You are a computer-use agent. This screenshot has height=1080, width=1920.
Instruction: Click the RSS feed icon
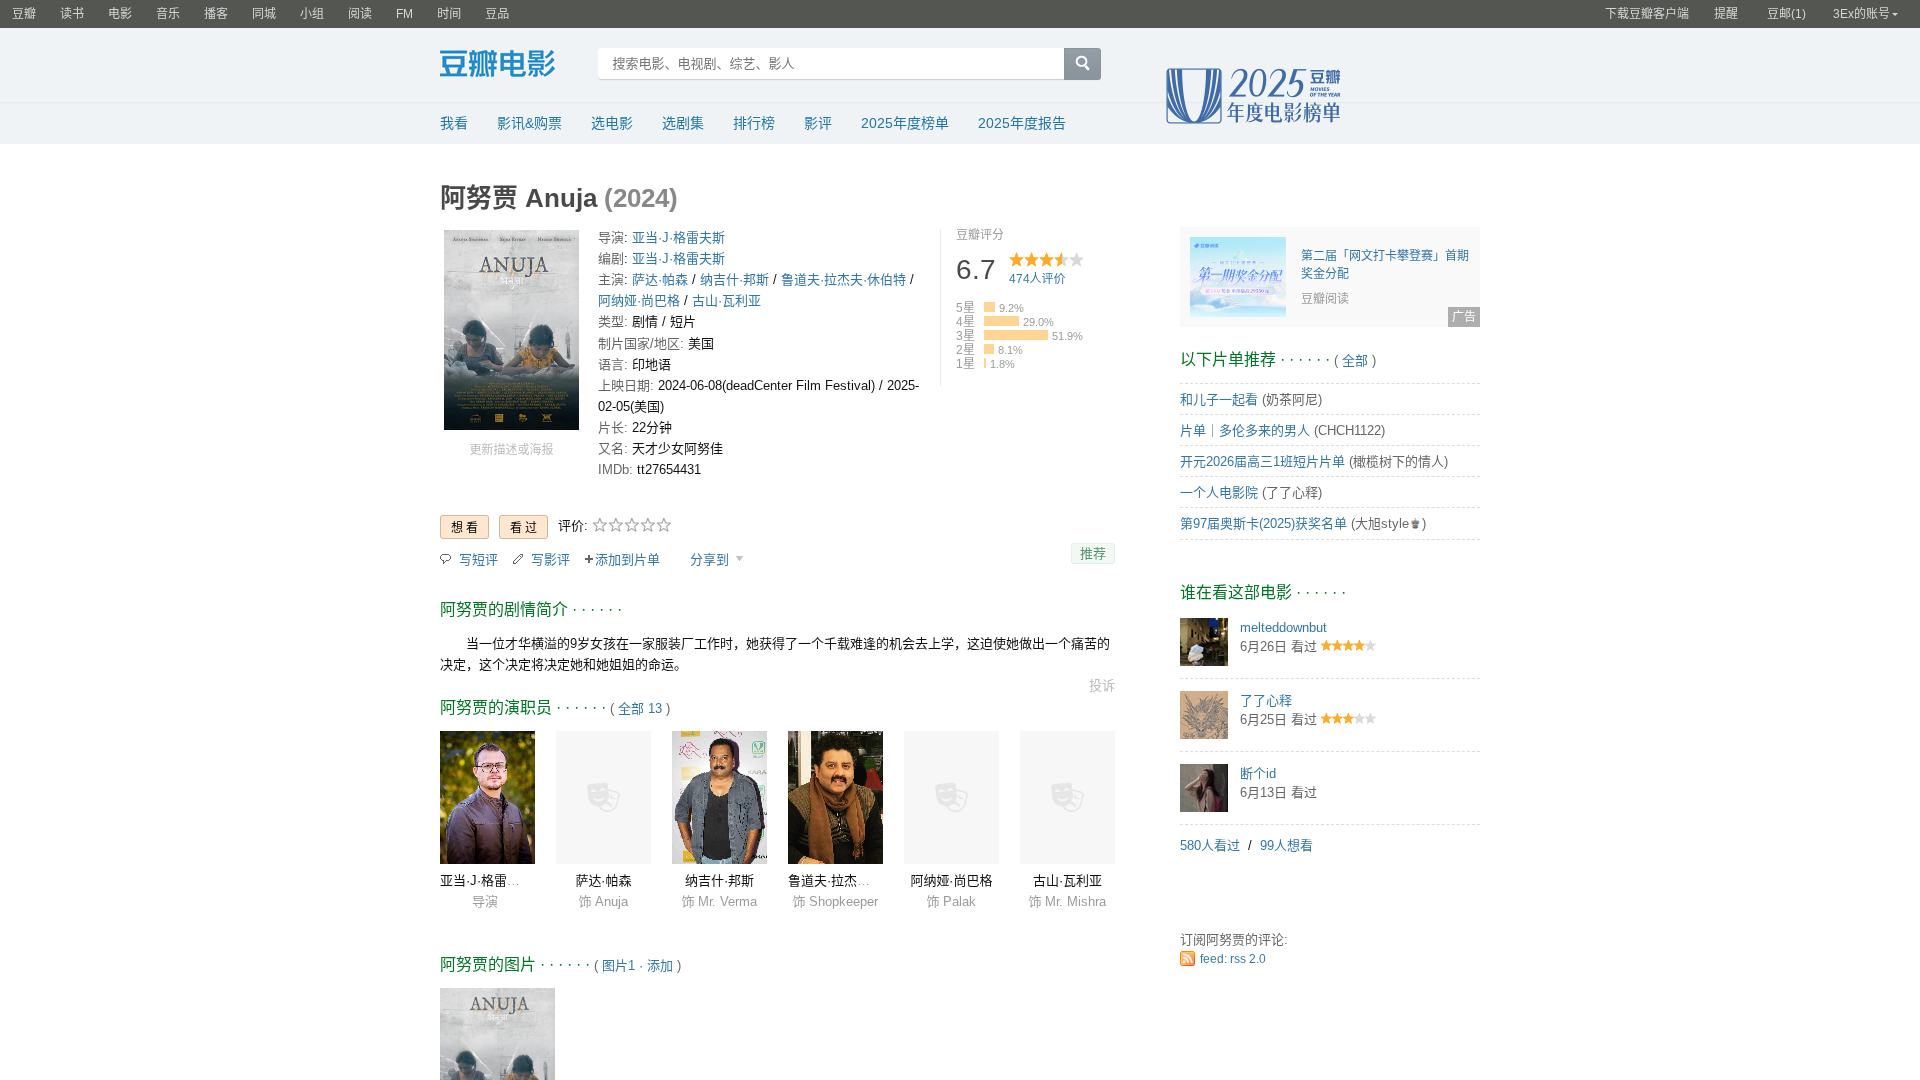1187,959
